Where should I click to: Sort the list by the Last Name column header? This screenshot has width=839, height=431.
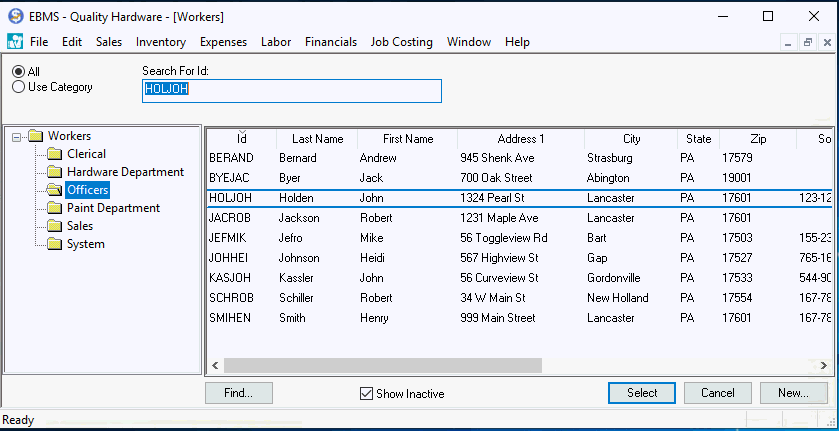coord(317,139)
